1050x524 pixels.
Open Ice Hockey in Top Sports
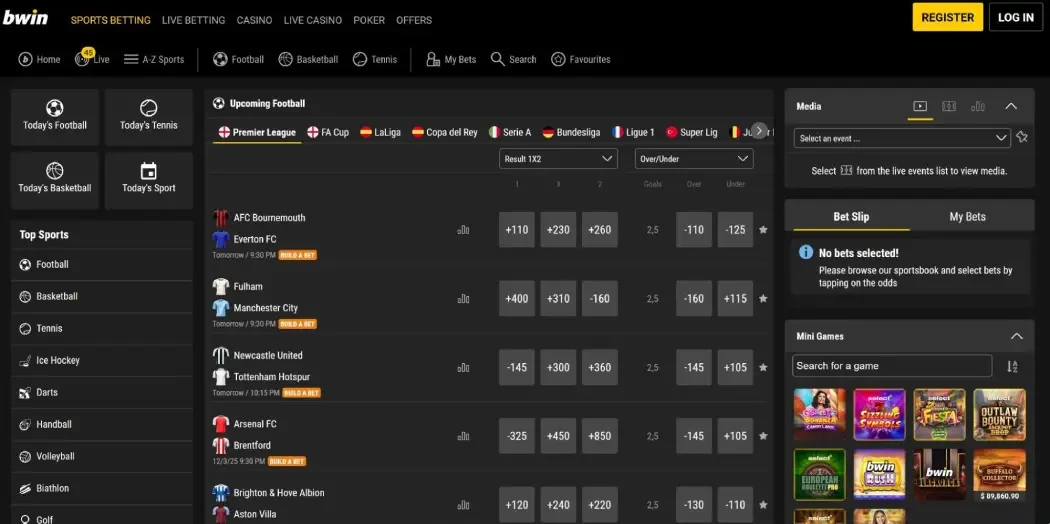[x=102, y=360]
